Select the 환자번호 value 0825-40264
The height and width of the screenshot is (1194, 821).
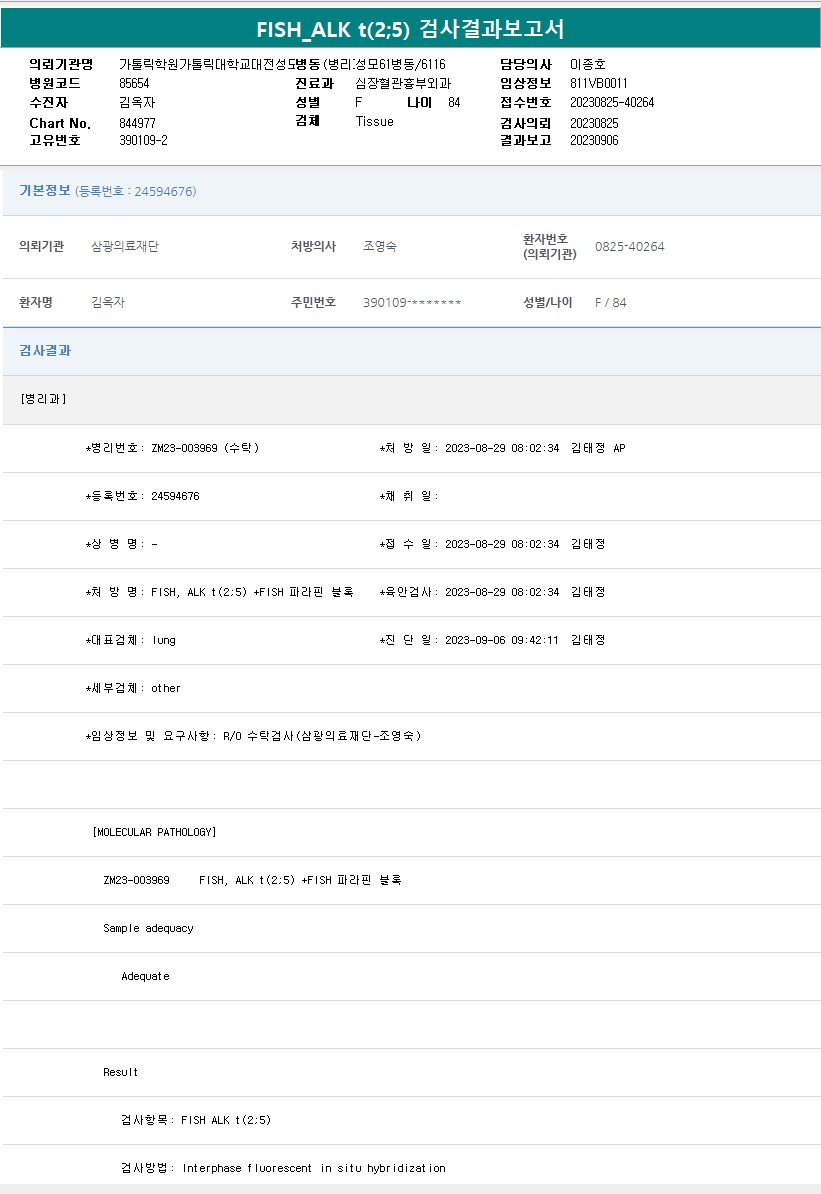coord(629,247)
